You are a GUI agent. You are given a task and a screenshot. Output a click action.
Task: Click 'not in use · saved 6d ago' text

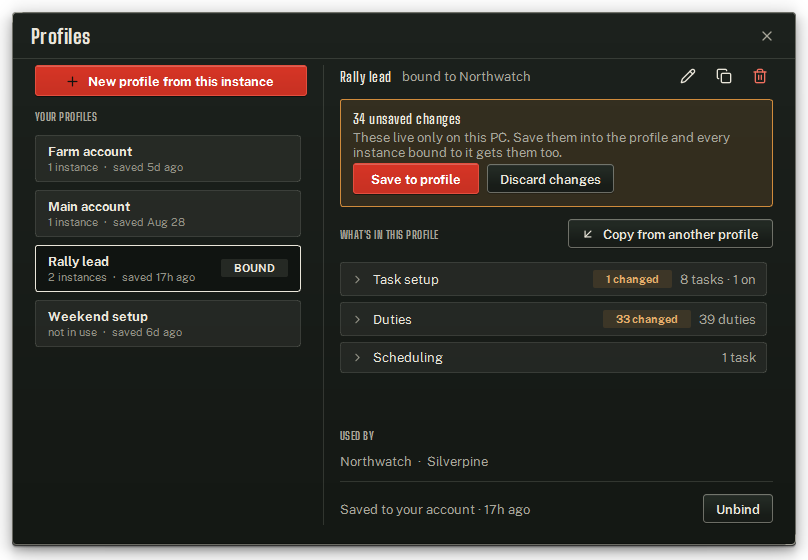(x=115, y=332)
